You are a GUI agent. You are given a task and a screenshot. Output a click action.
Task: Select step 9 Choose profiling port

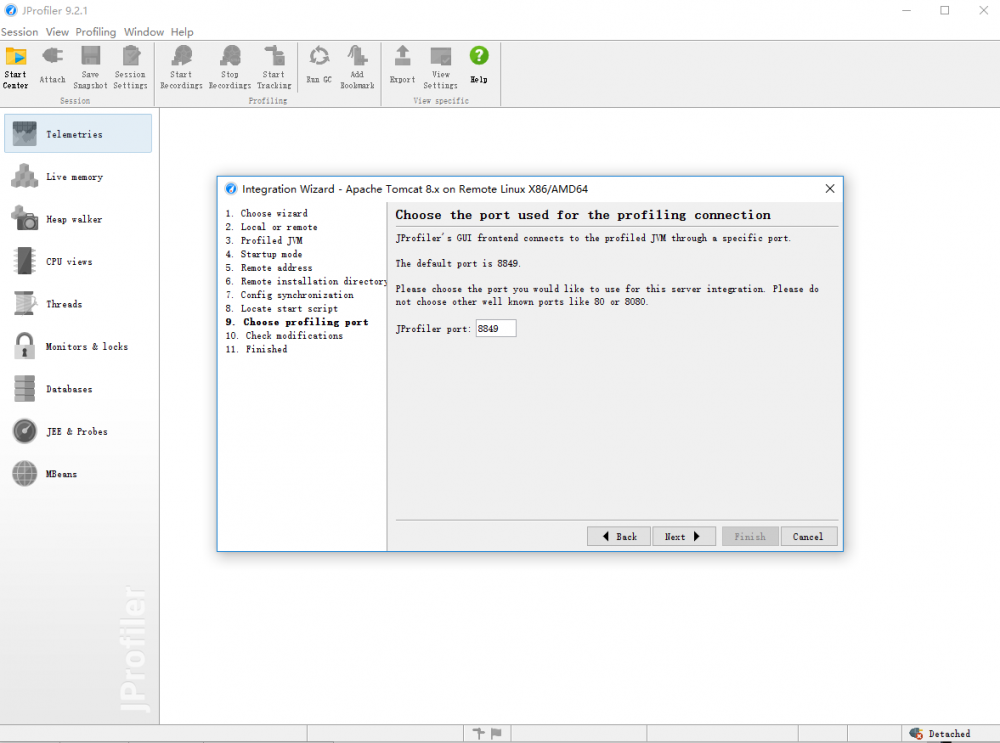[297, 322]
